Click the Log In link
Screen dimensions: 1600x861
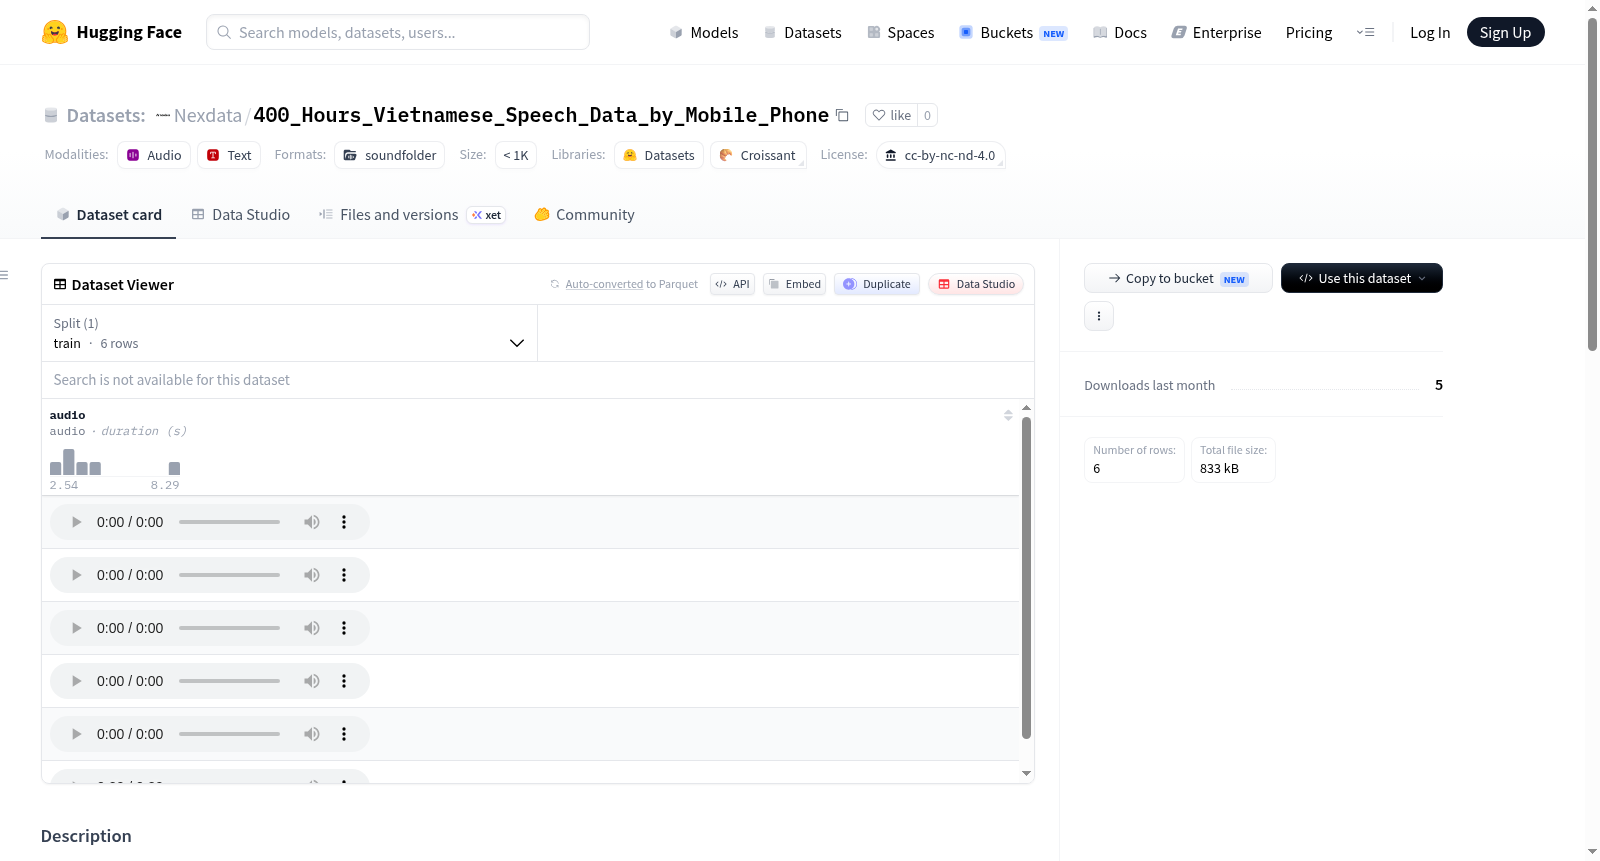click(1430, 32)
